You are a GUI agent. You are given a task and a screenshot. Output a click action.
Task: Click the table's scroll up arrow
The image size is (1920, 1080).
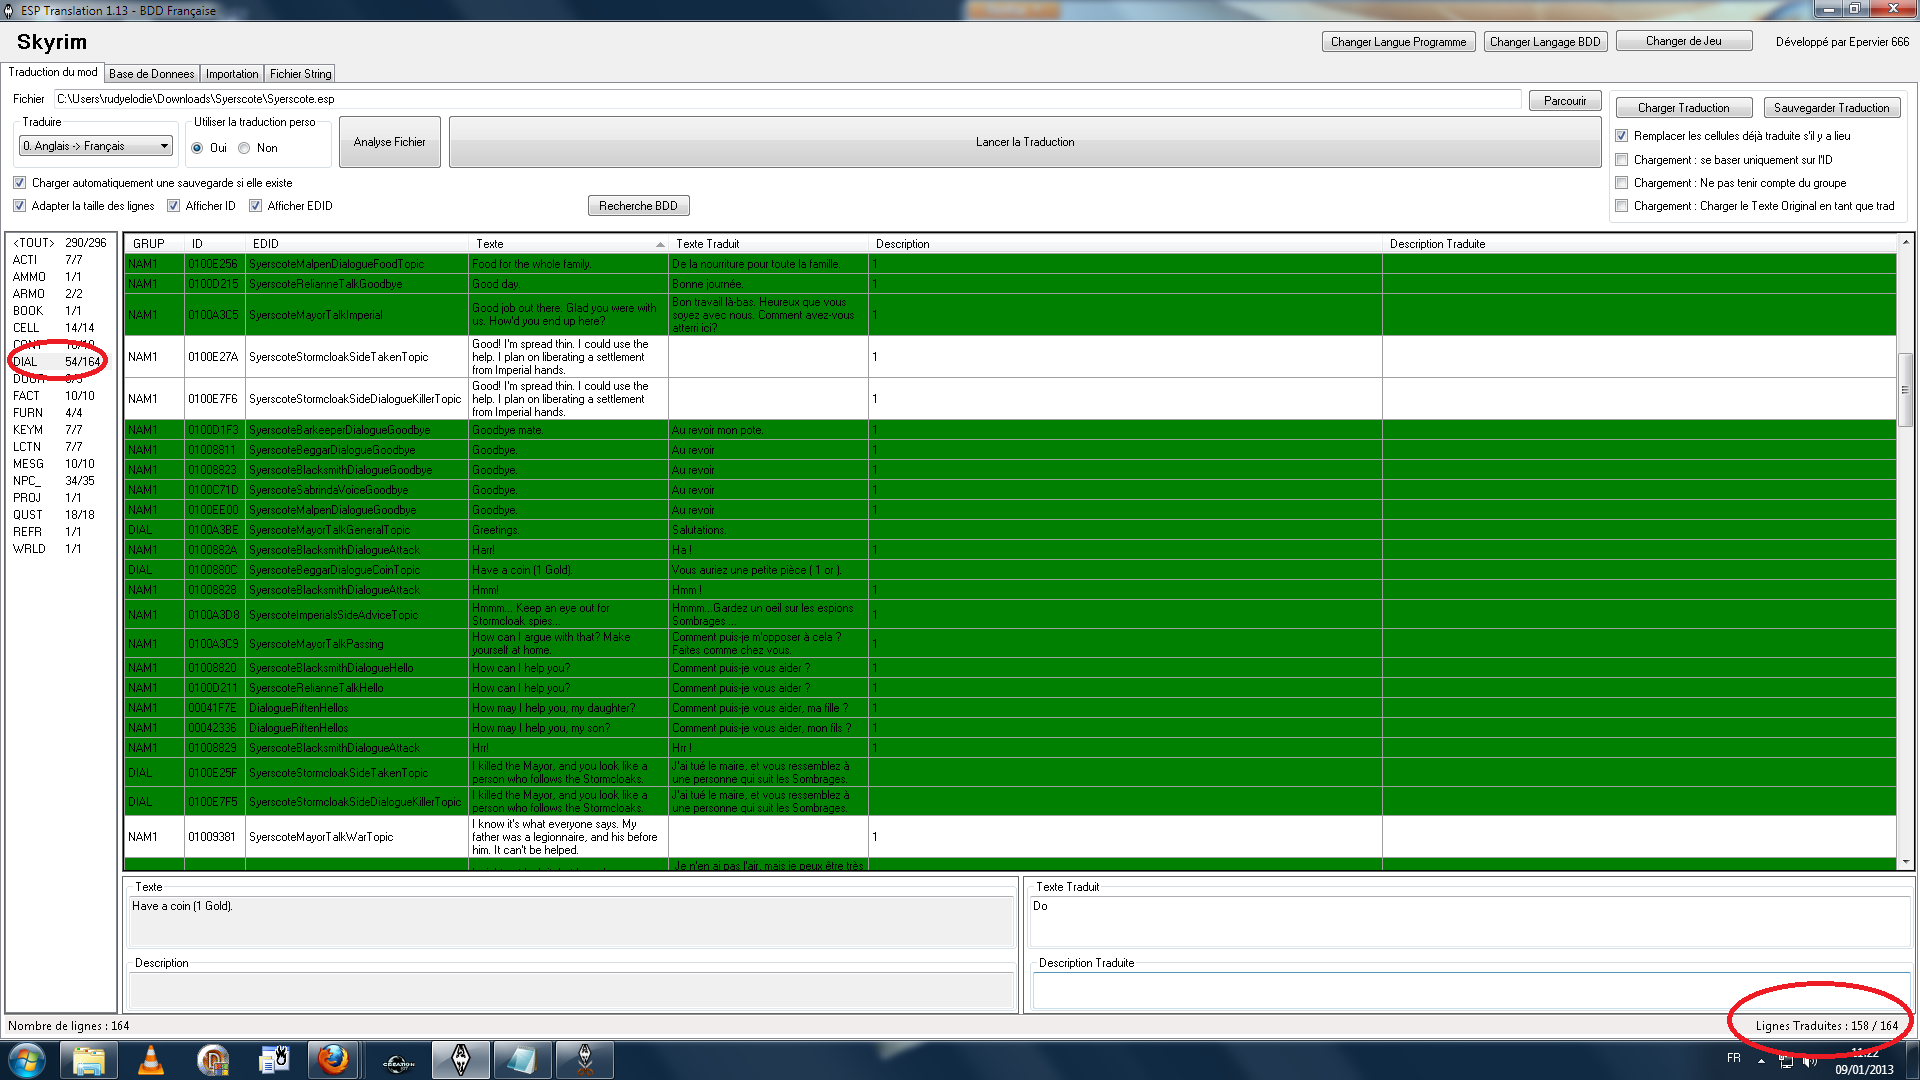[1906, 243]
